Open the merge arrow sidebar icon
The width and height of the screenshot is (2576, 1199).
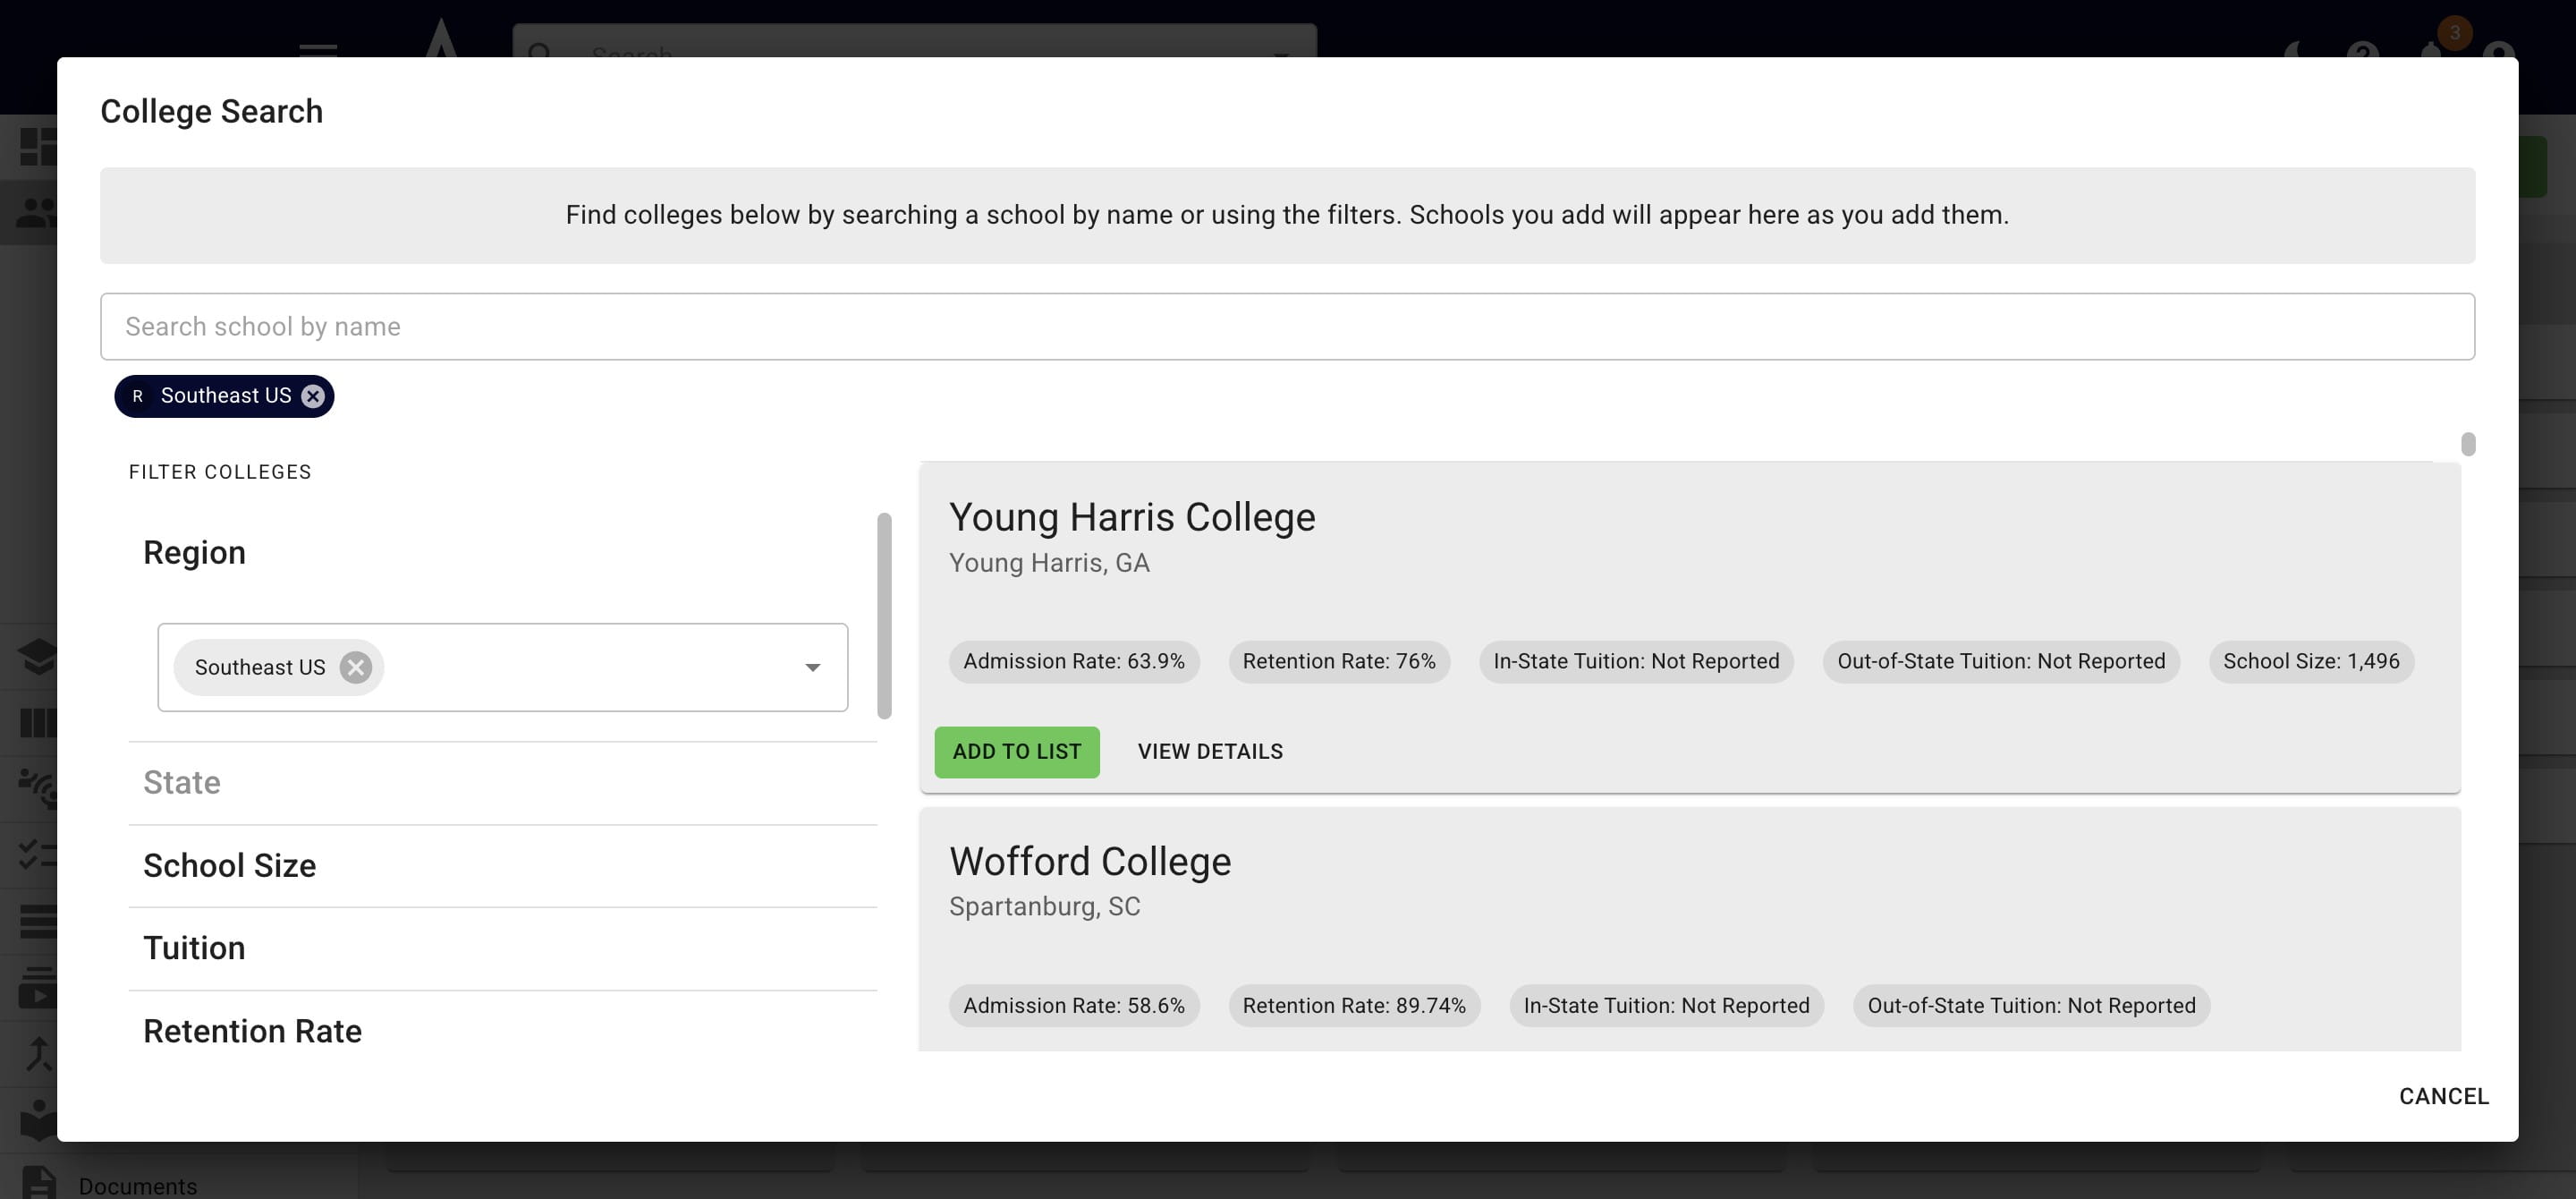point(38,1053)
